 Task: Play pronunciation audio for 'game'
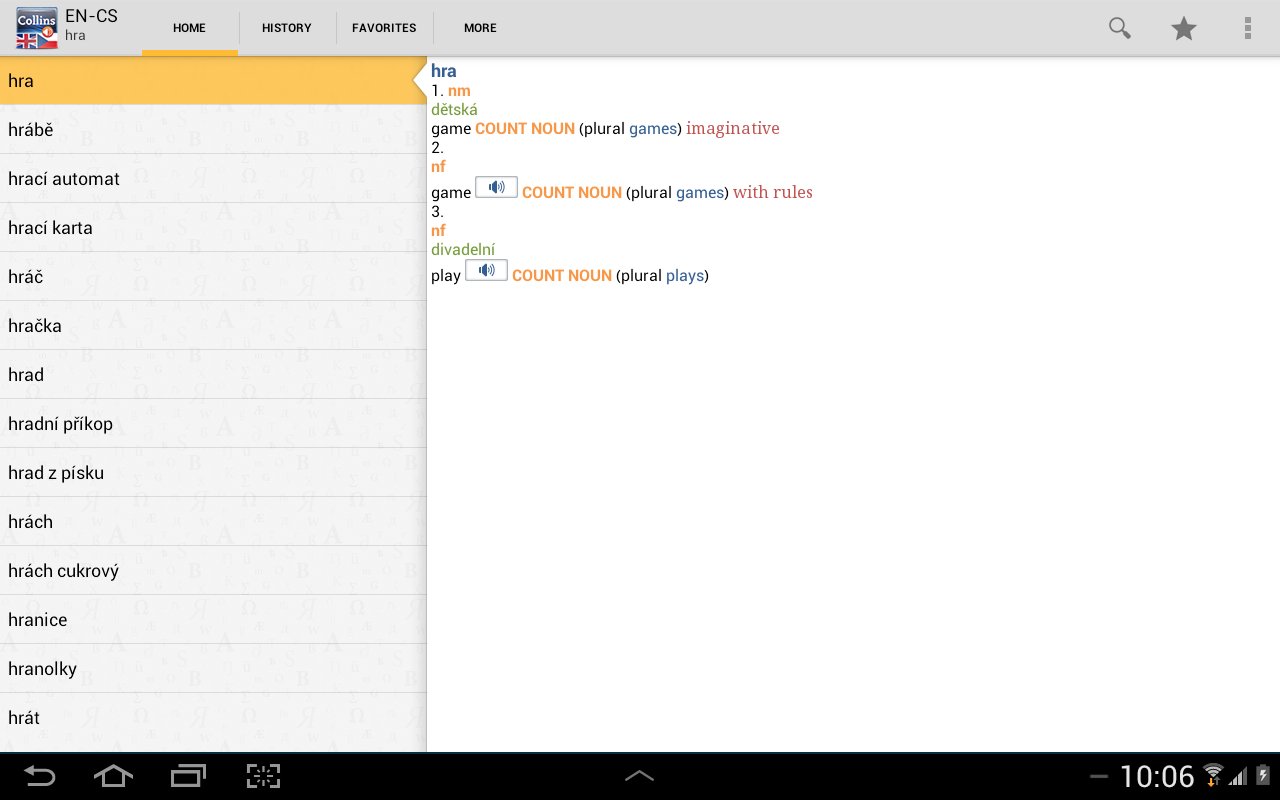point(496,187)
